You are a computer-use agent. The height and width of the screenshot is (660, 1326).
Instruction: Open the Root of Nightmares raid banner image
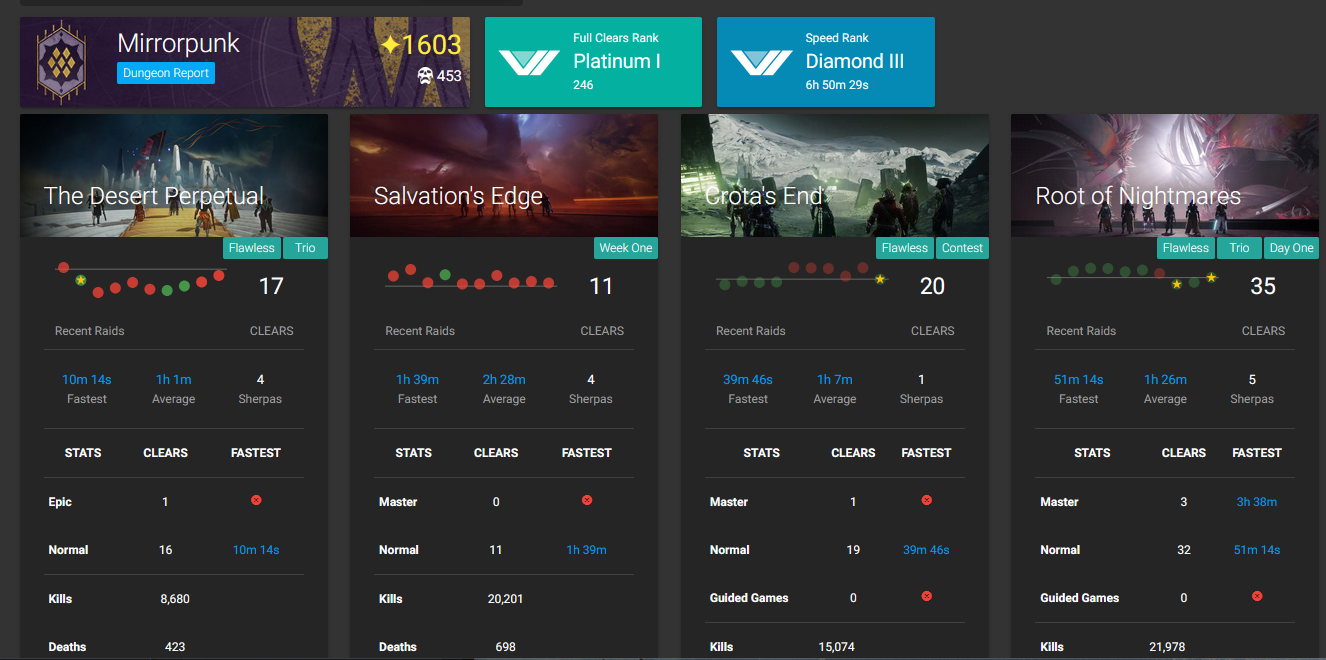pyautogui.click(x=1165, y=175)
